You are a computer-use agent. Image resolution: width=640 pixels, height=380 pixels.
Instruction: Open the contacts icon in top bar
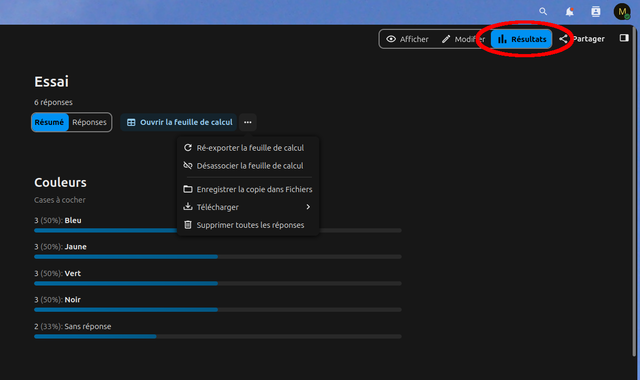[596, 11]
